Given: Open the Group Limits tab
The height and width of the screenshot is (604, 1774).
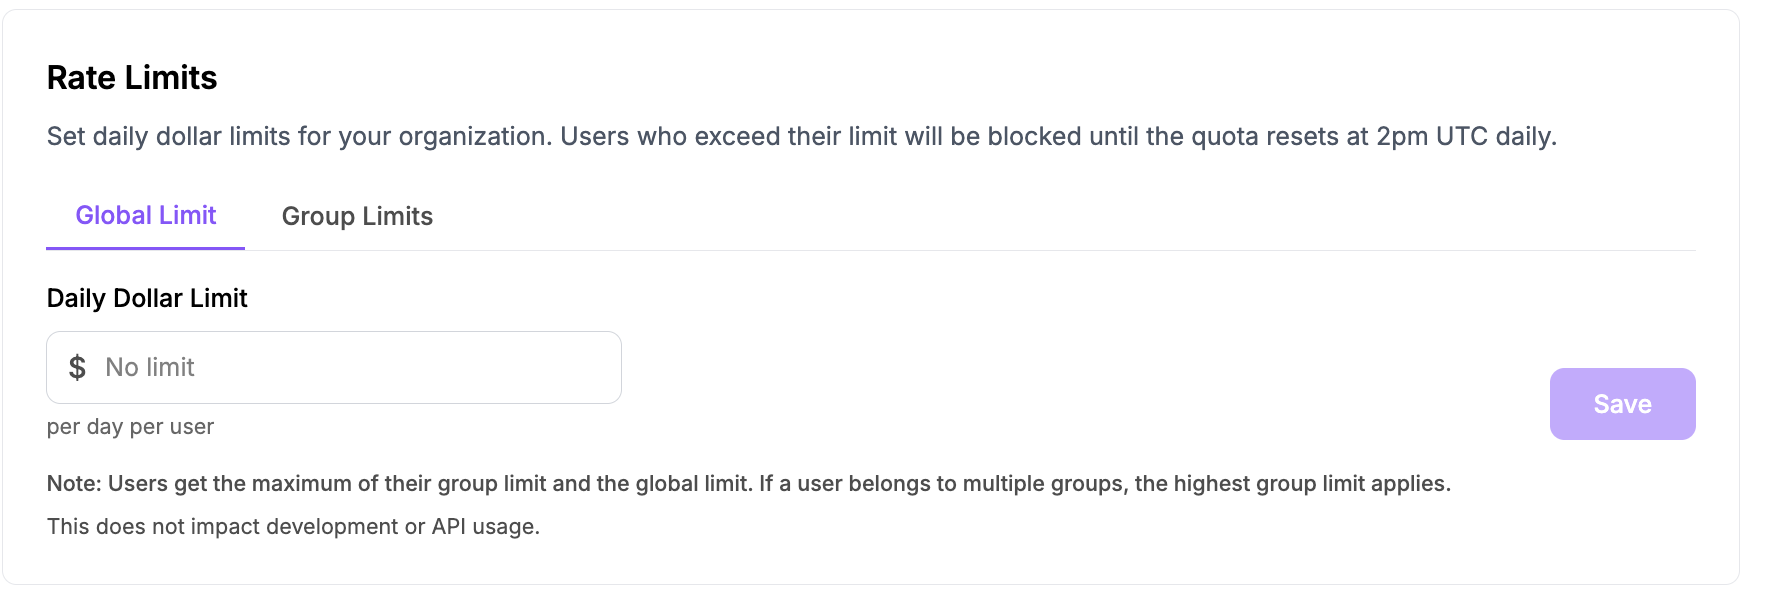Looking at the screenshot, I should (x=357, y=217).
